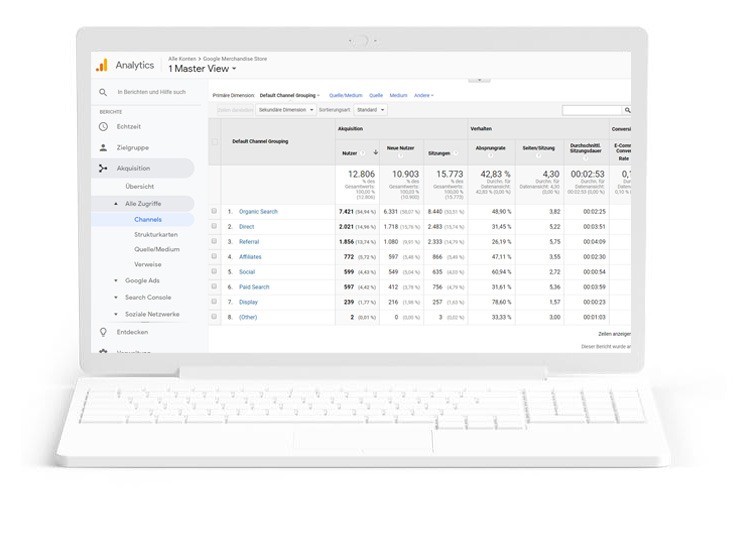Click the total bounce rate 42,83 %
The height and width of the screenshot is (548, 739).
click(x=495, y=174)
